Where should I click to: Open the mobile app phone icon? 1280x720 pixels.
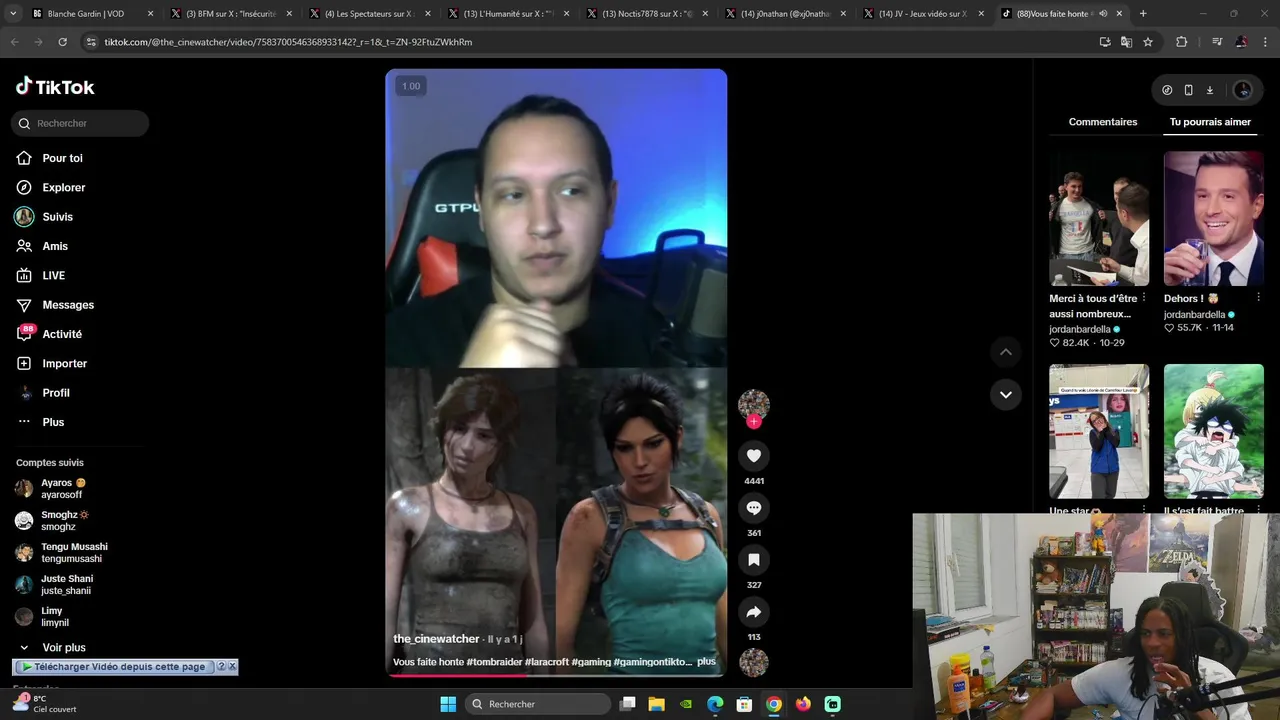pyautogui.click(x=1188, y=90)
